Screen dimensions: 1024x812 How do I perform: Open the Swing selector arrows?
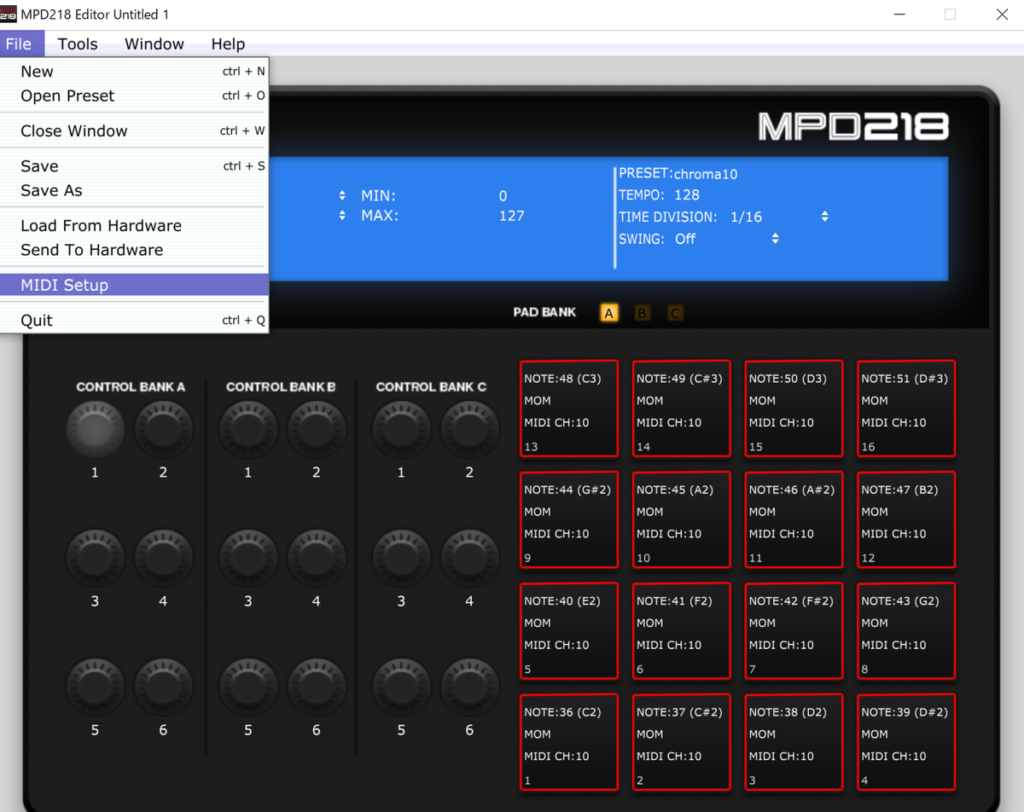775,238
